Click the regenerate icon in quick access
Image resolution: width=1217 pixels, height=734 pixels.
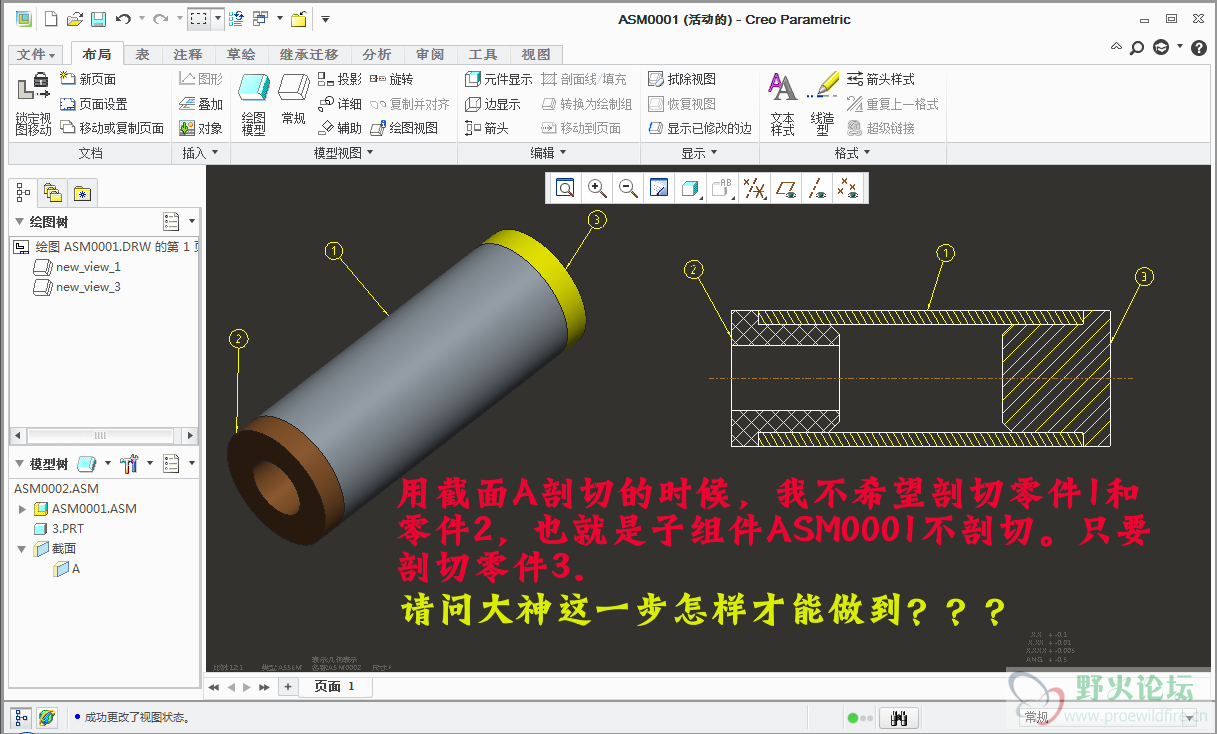[236, 19]
